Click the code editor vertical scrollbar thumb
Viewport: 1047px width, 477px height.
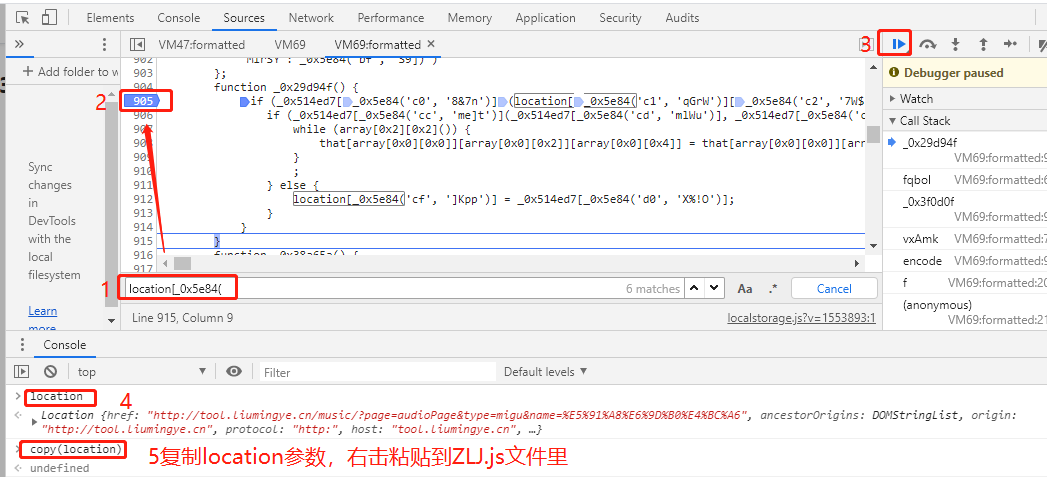[x=873, y=134]
